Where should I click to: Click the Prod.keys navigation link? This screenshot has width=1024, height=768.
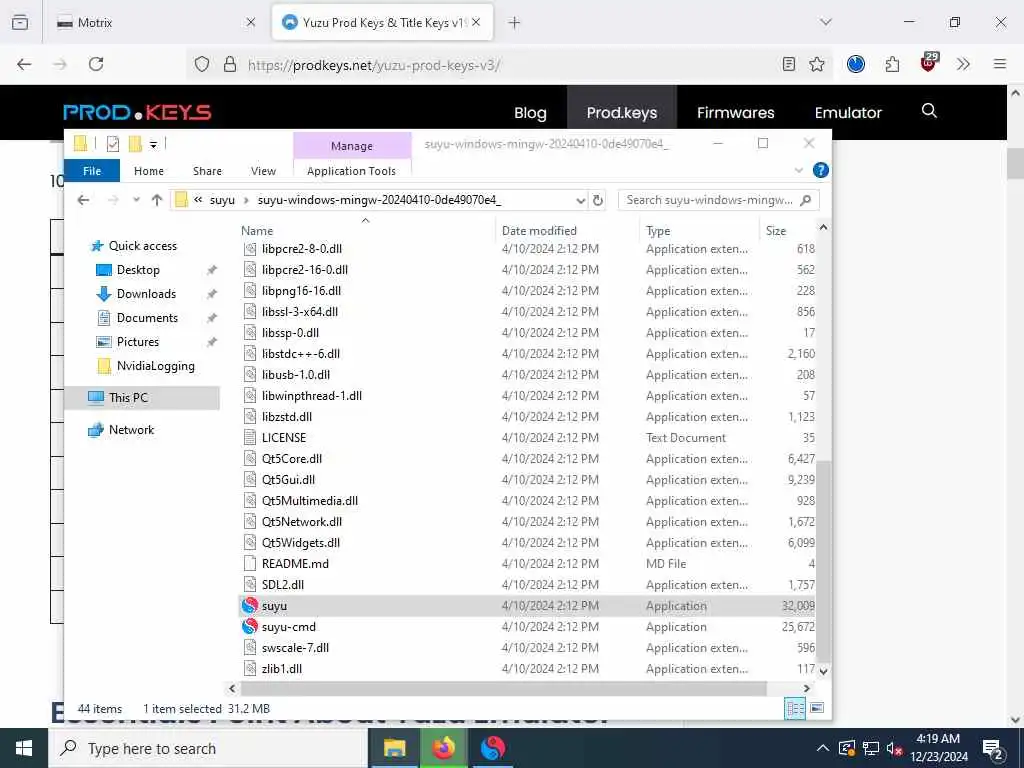click(622, 112)
